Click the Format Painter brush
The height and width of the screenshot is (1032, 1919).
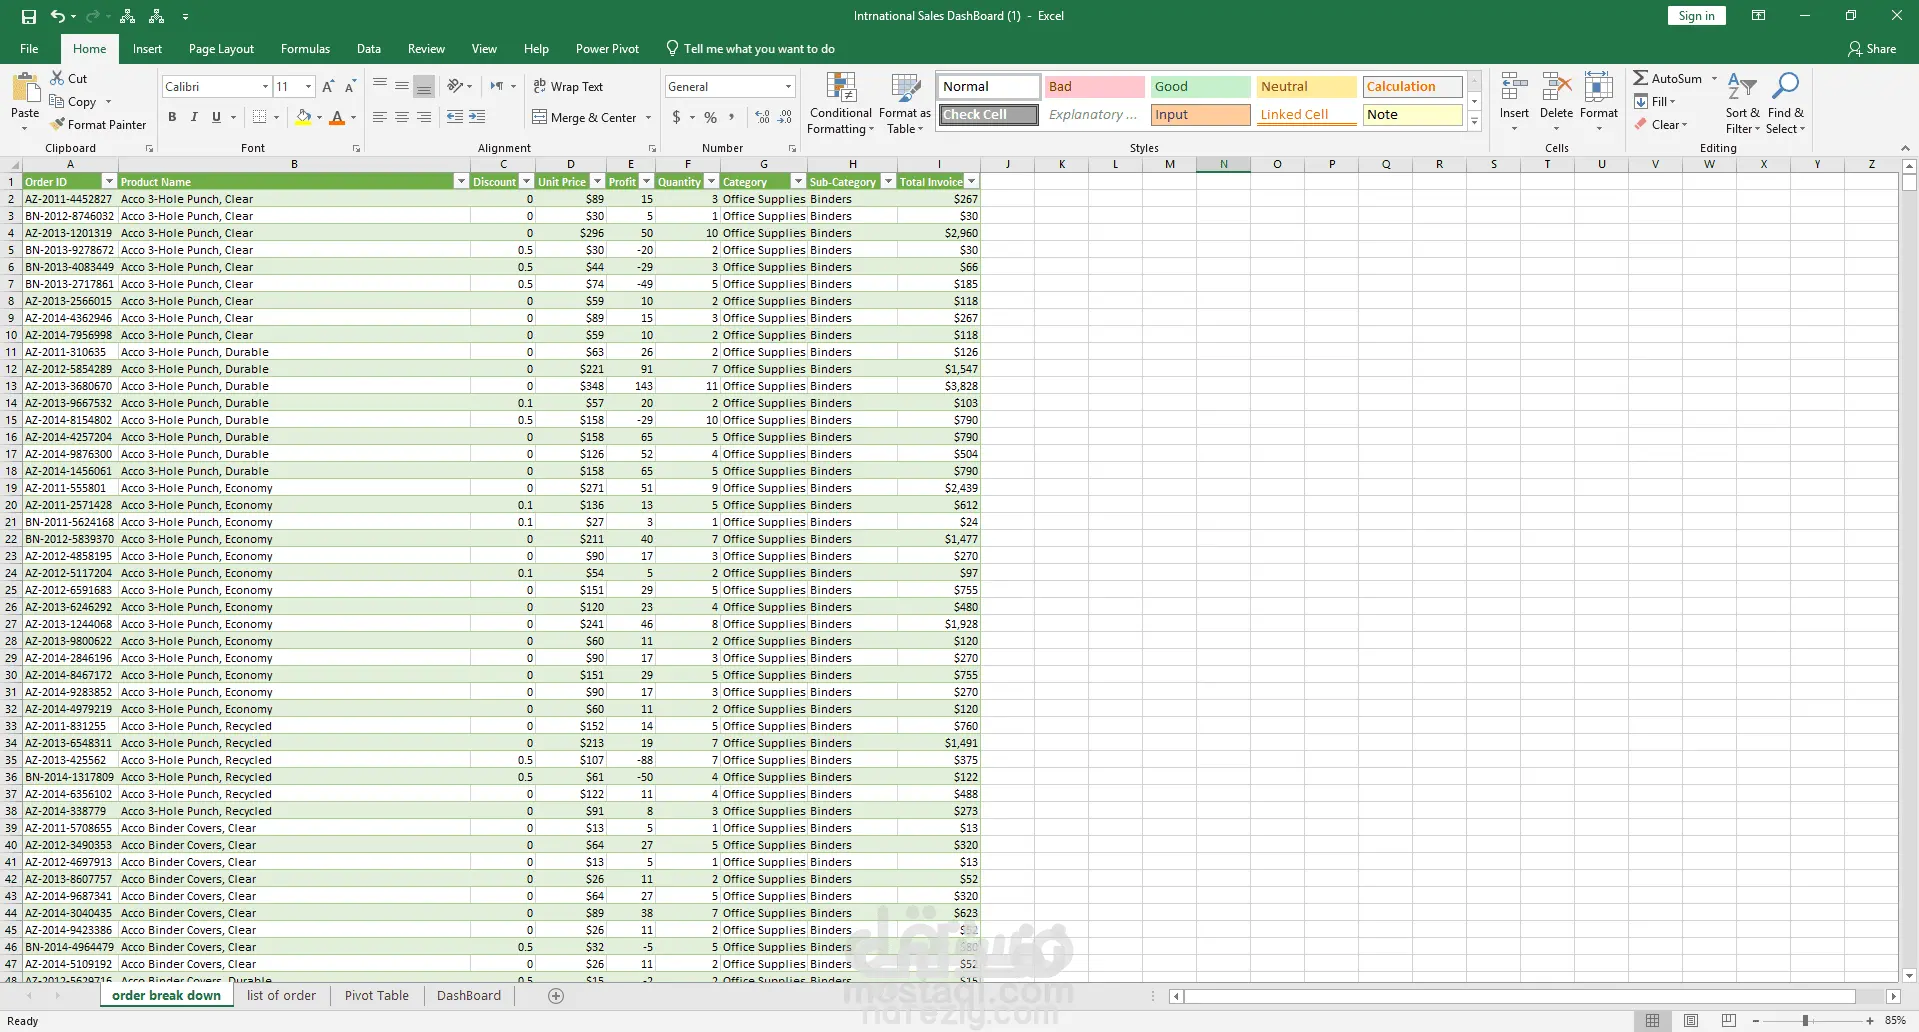(57, 124)
